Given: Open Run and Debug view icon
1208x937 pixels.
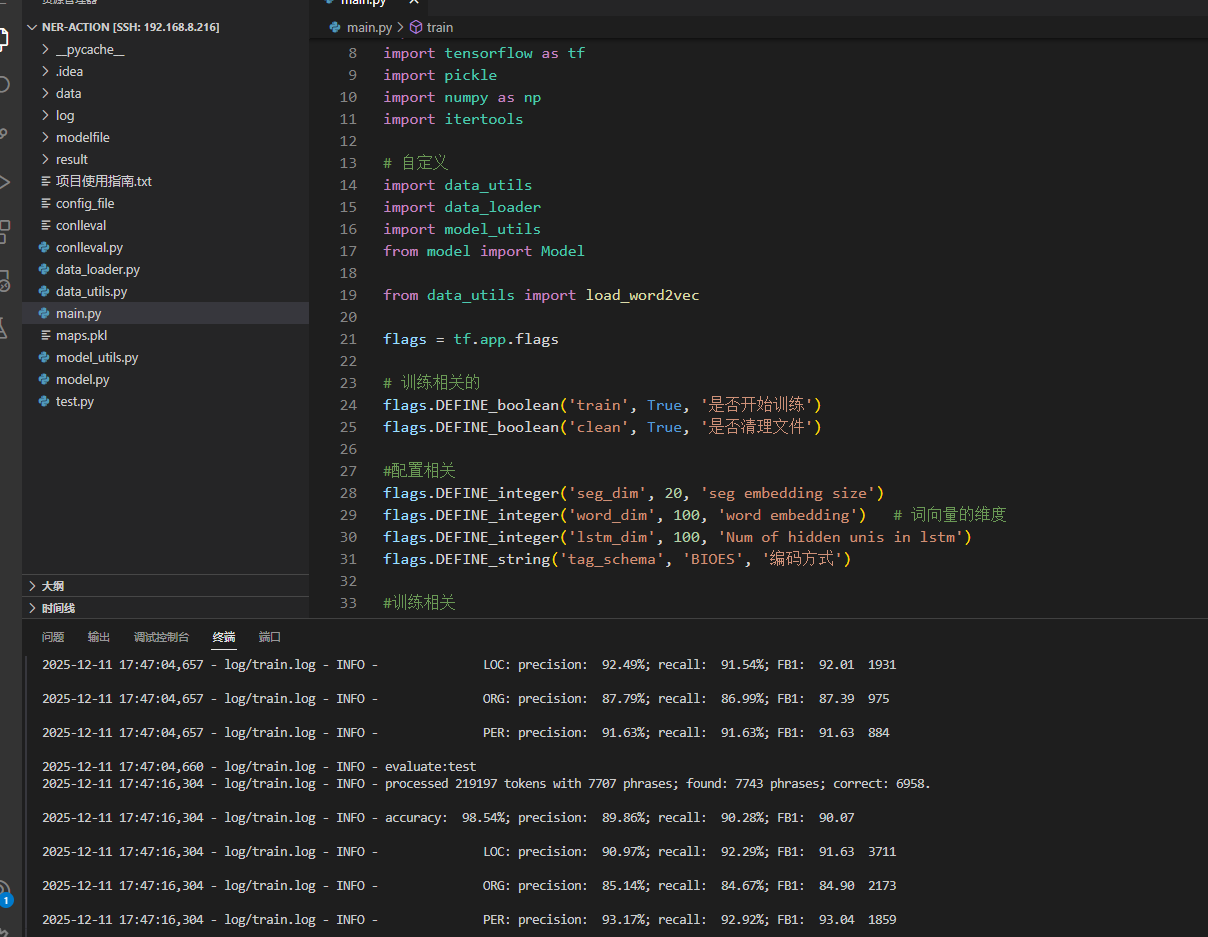Looking at the screenshot, I should pos(3,182).
